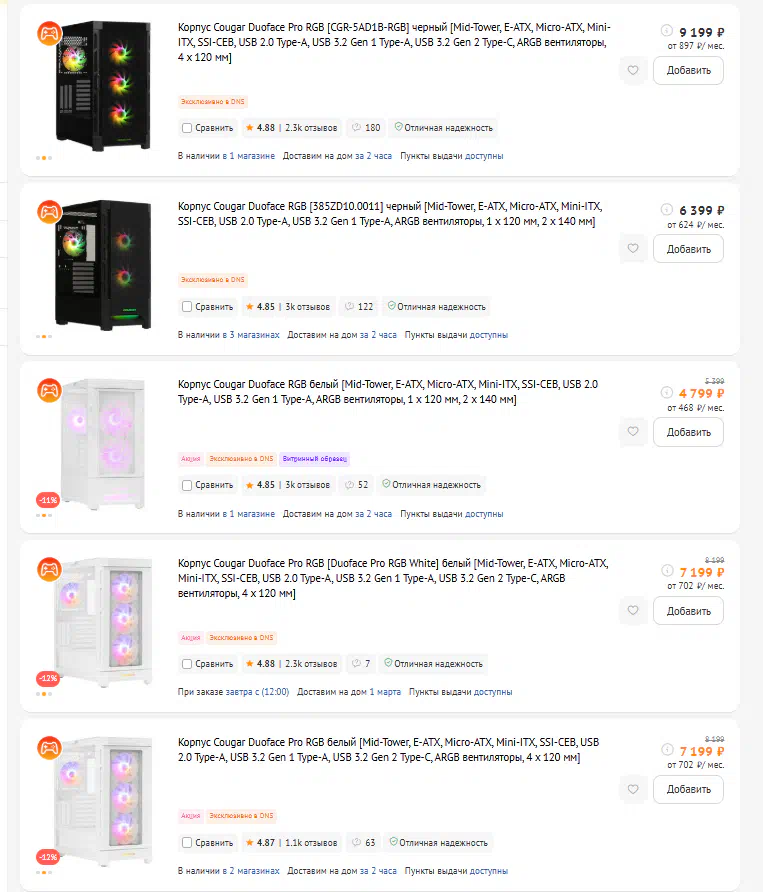Select the "Витринный образец" tag
Screen dimensions: 763x892
[314, 459]
